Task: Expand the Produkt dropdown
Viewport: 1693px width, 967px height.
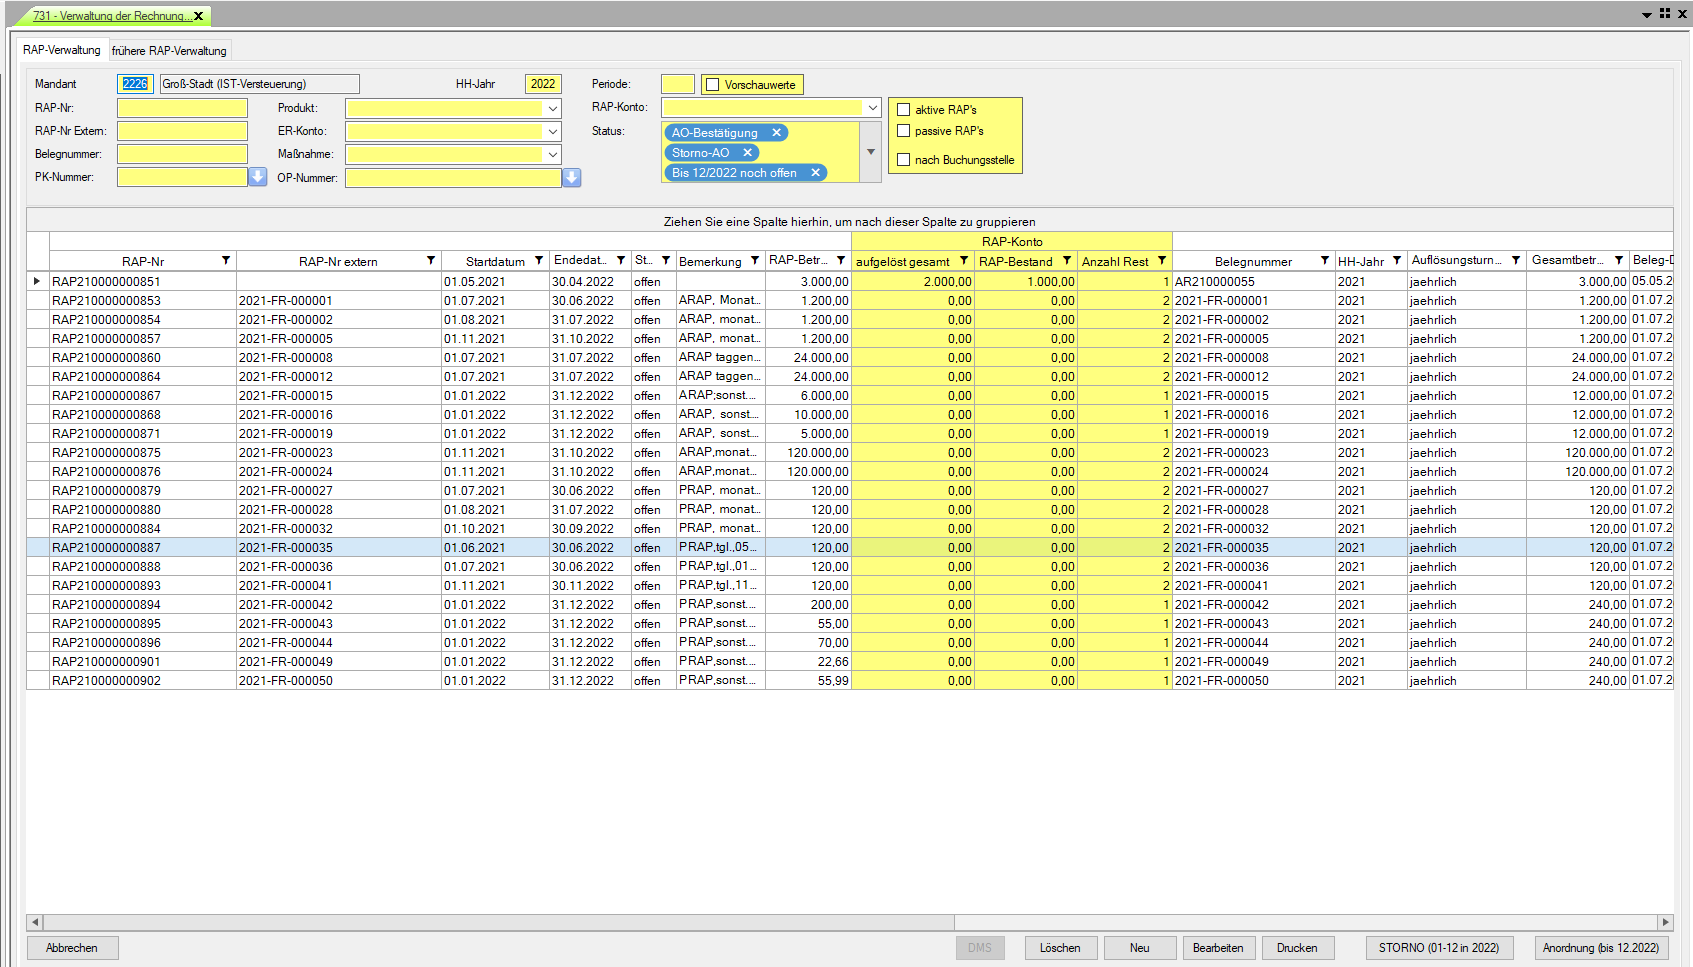Action: pos(552,108)
